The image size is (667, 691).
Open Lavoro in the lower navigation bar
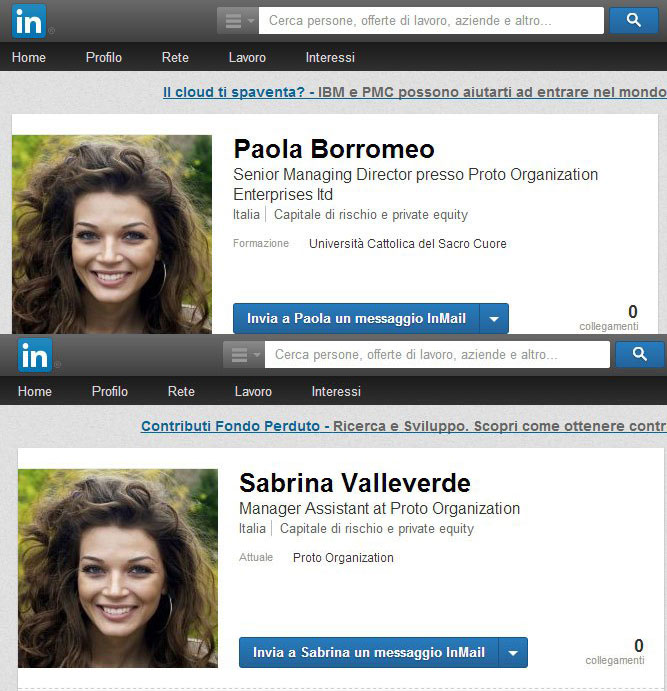(x=253, y=391)
